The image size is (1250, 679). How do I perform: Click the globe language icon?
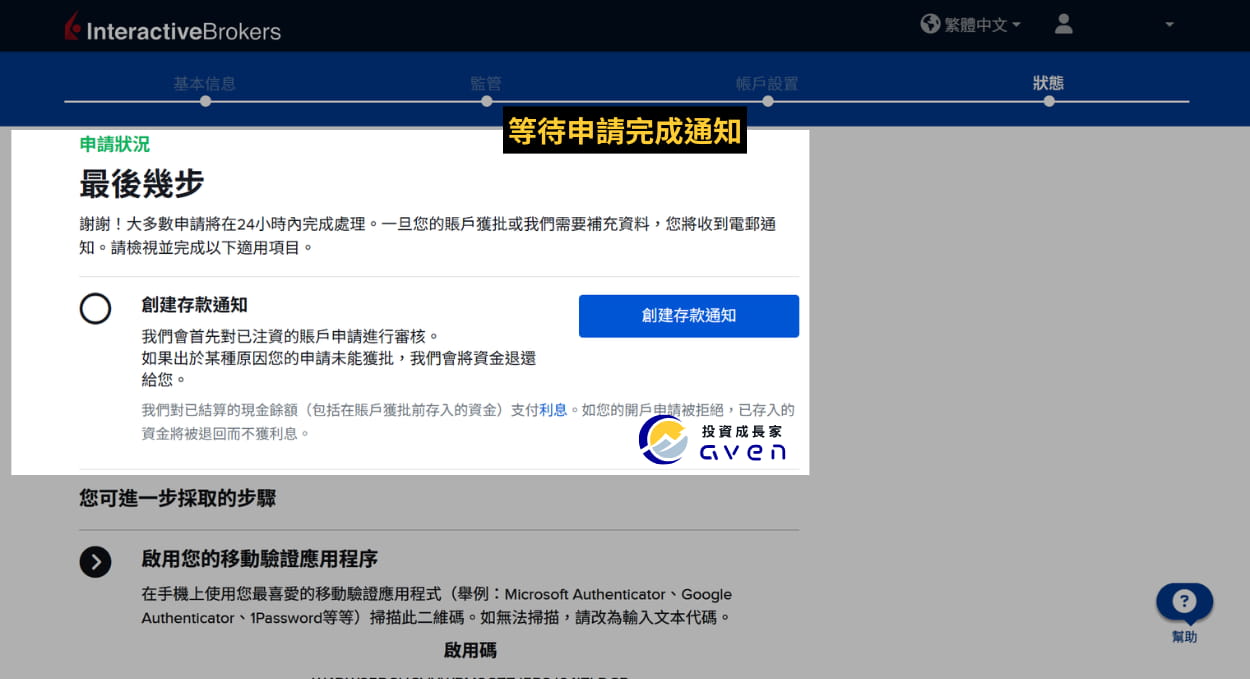930,24
